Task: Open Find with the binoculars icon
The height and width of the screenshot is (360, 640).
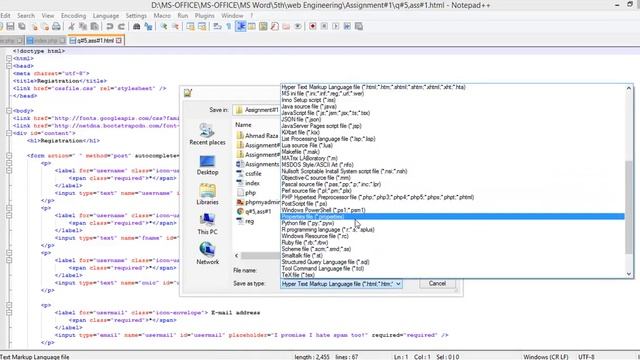Action: click(x=137, y=27)
